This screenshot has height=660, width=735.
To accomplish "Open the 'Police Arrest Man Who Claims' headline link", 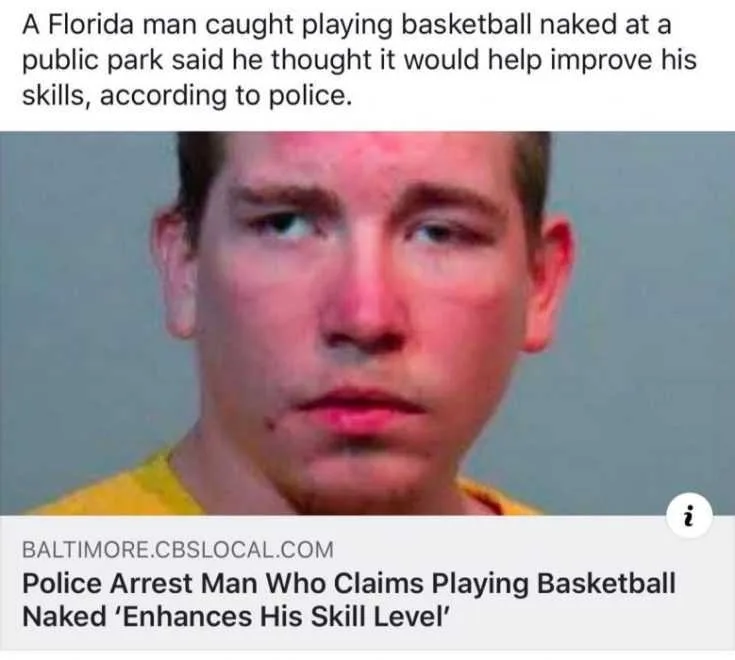I will coord(349,600).
